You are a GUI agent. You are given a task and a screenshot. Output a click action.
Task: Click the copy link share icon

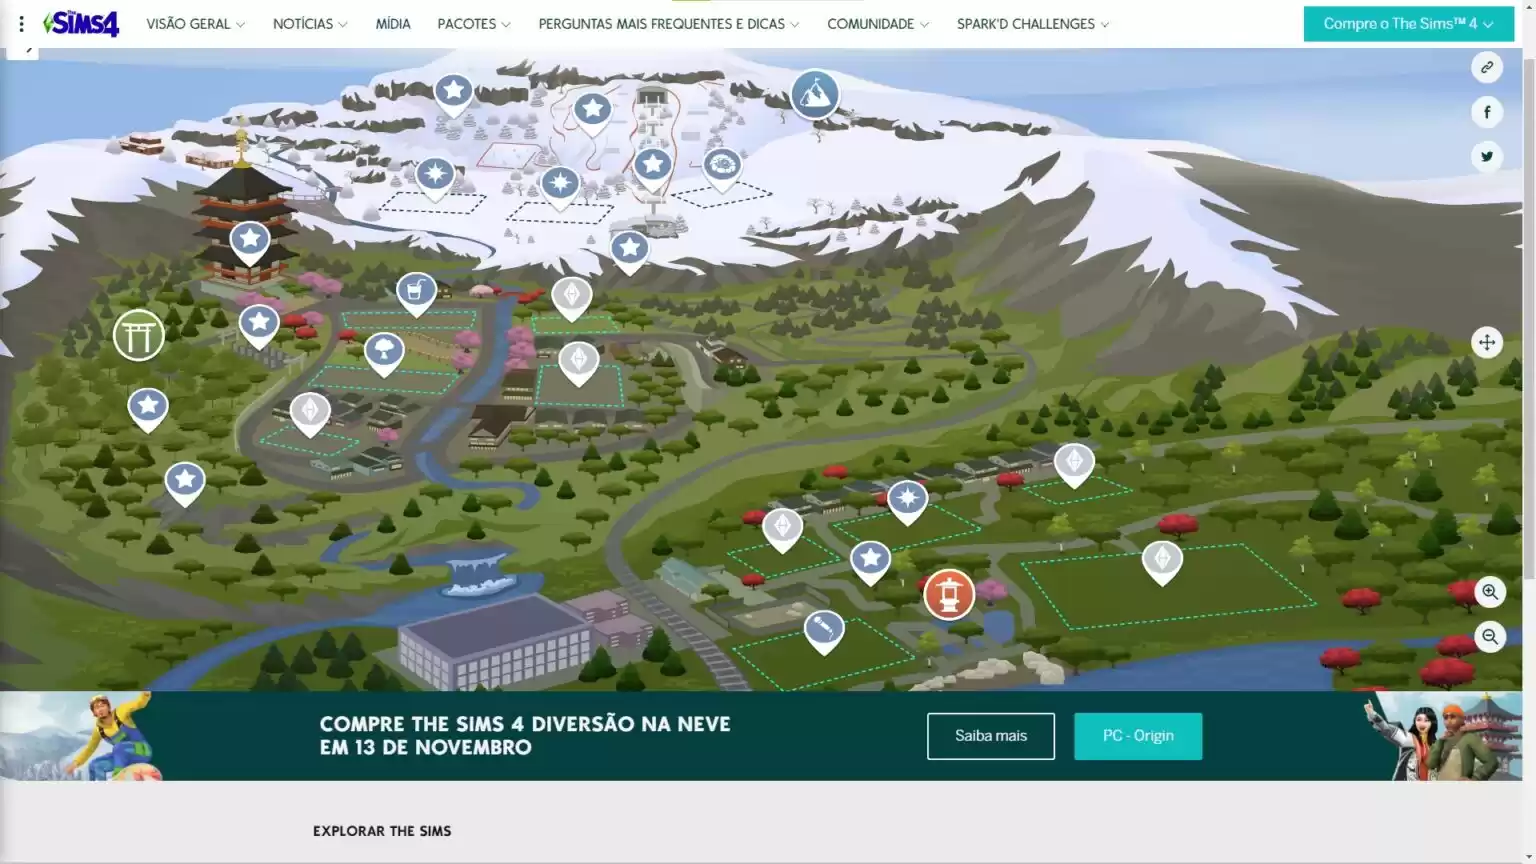pyautogui.click(x=1486, y=67)
